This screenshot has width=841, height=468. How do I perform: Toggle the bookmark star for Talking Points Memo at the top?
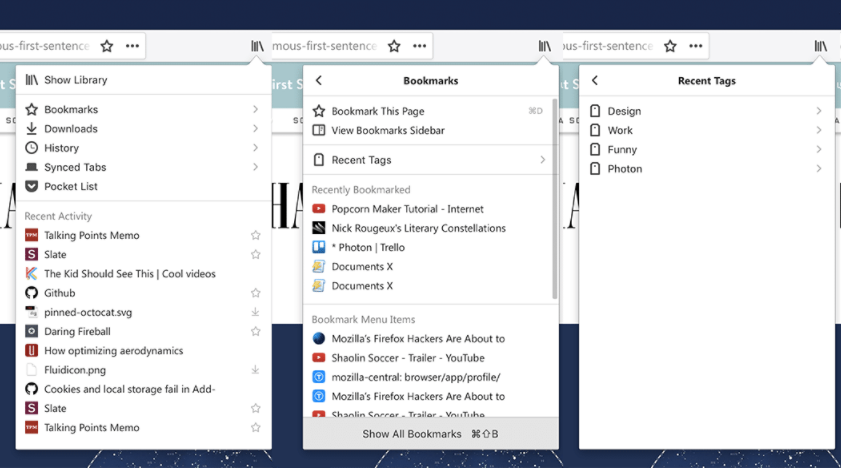pos(255,235)
